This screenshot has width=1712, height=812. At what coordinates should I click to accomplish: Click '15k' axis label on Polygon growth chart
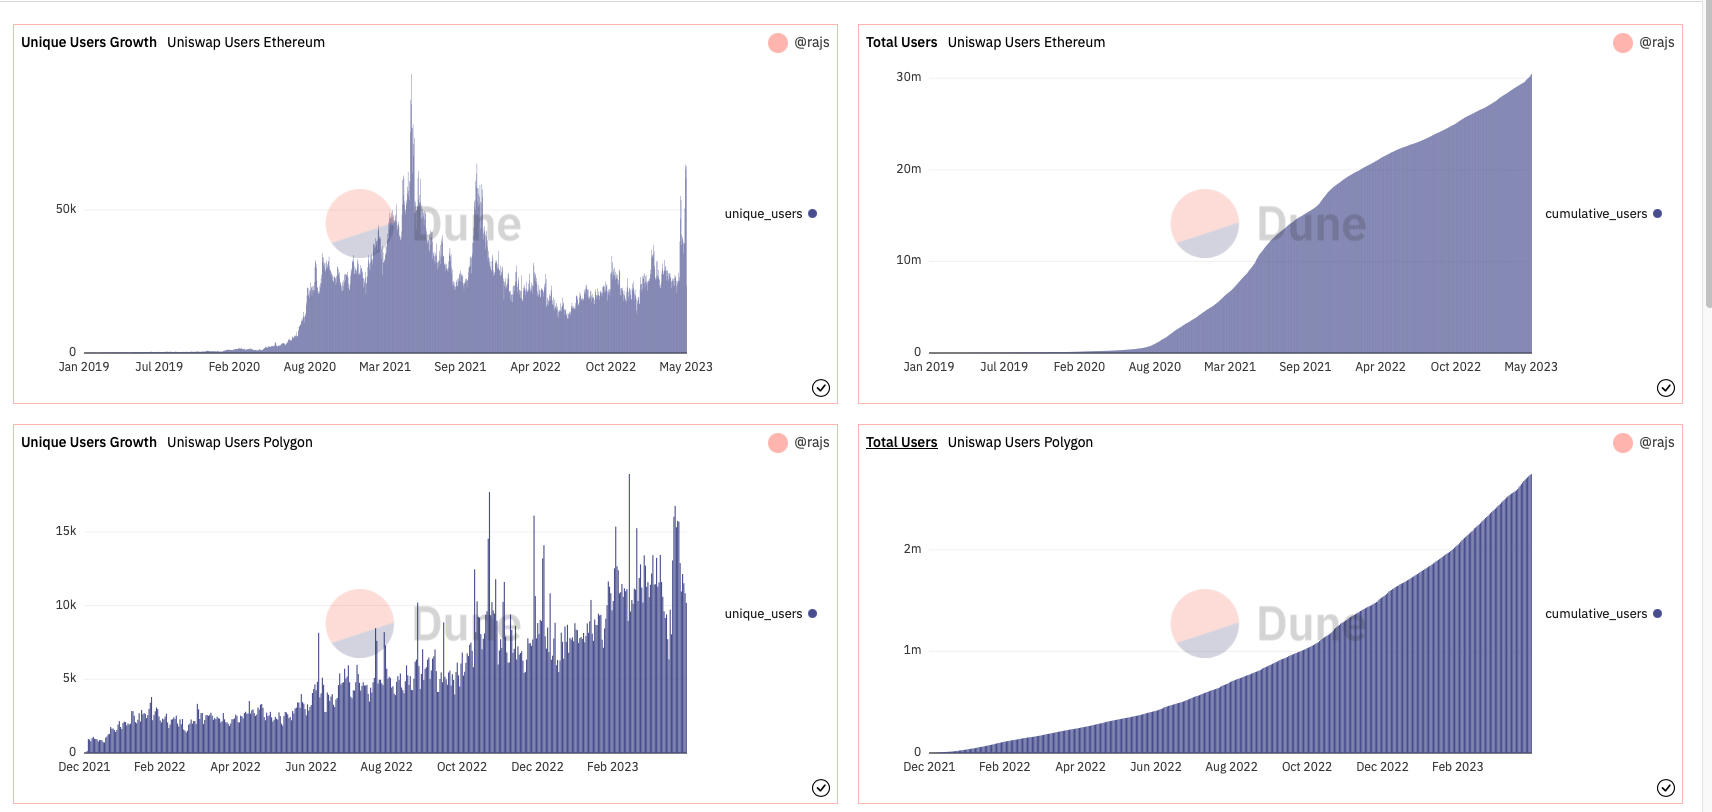66,531
